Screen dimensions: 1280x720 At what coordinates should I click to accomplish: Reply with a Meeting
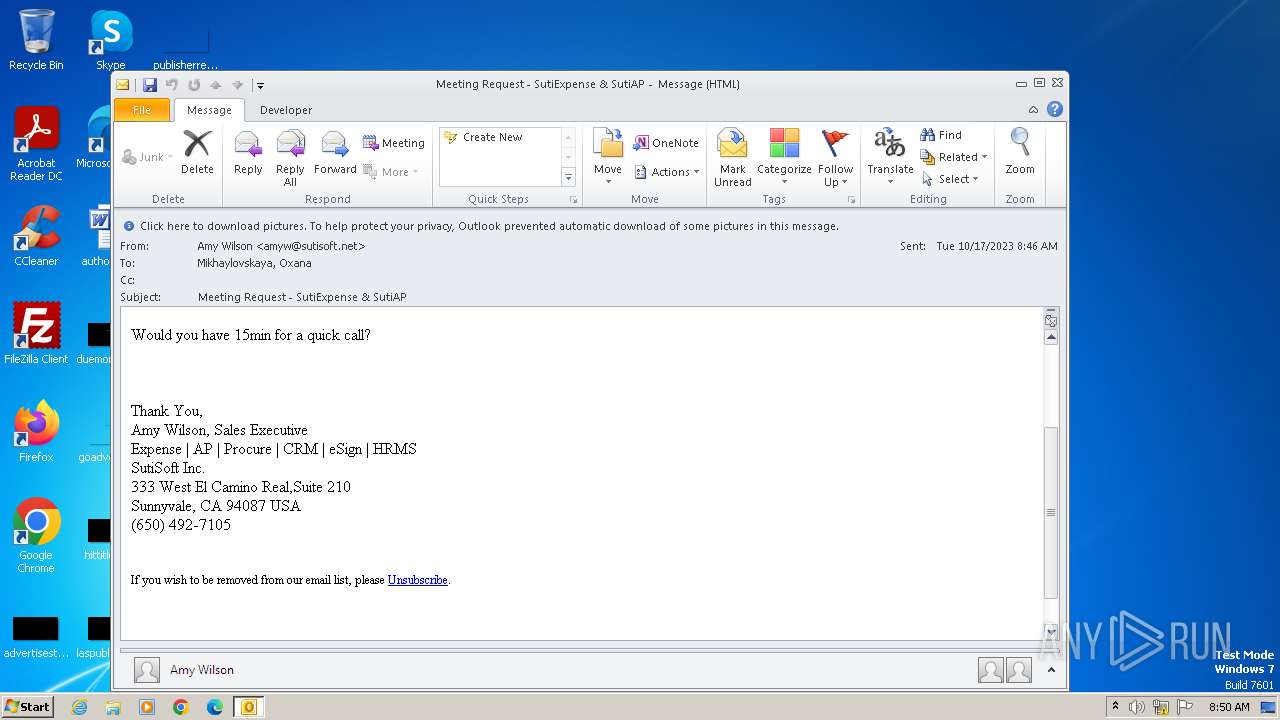click(394, 143)
